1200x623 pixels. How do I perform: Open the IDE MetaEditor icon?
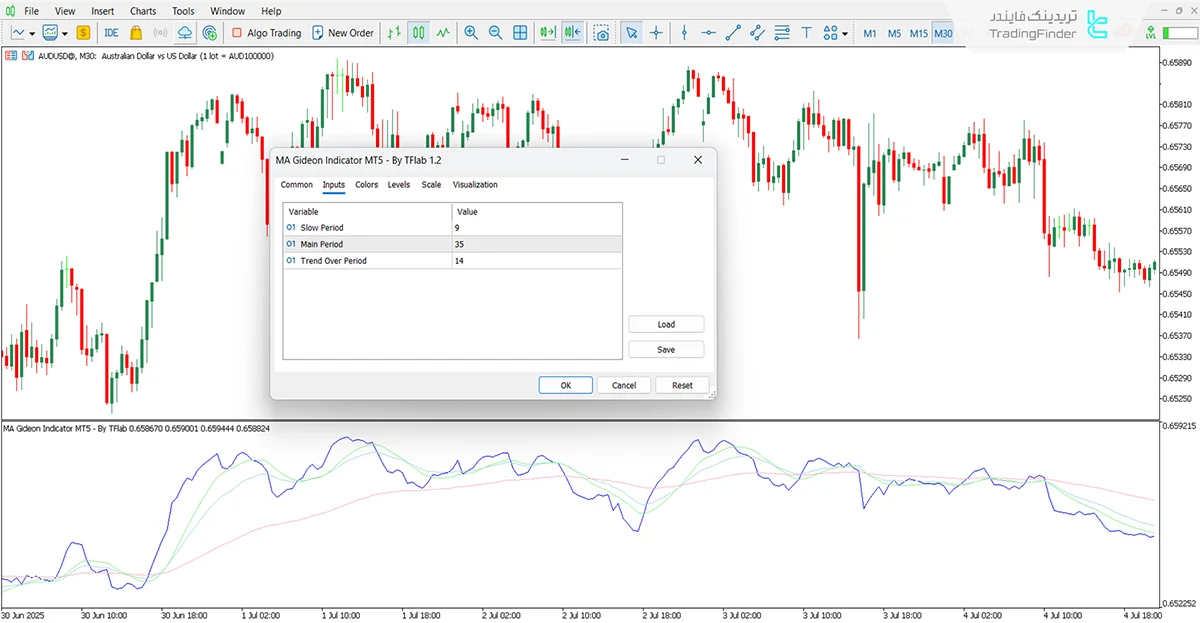pyautogui.click(x=111, y=33)
